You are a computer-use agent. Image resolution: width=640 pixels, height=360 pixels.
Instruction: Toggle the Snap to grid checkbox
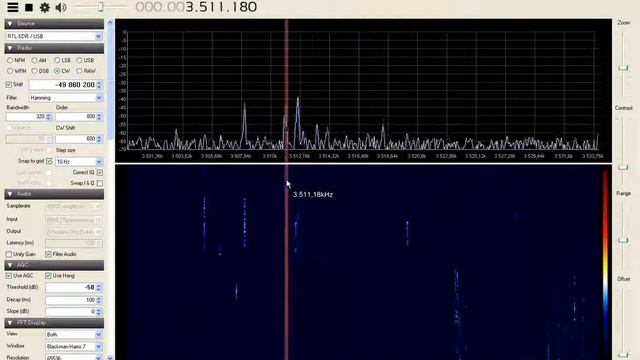point(49,161)
